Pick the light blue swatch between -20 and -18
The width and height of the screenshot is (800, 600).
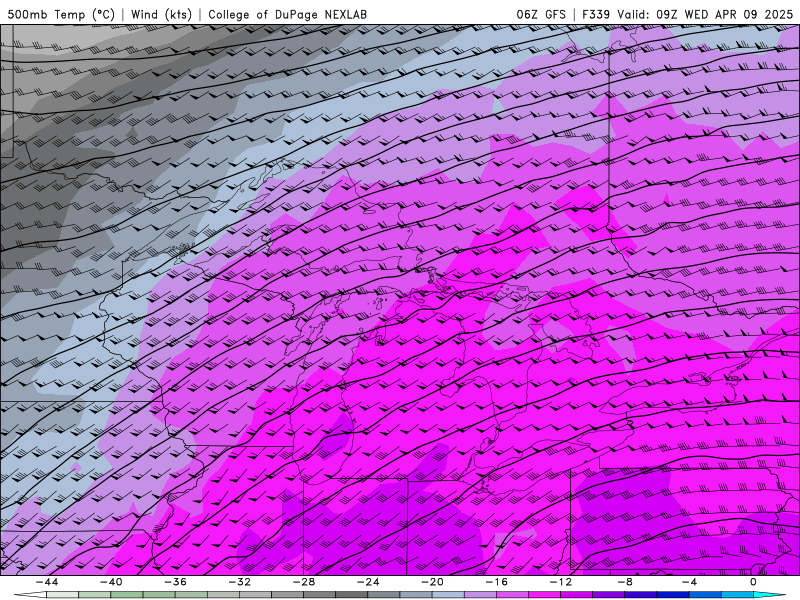[x=448, y=595]
